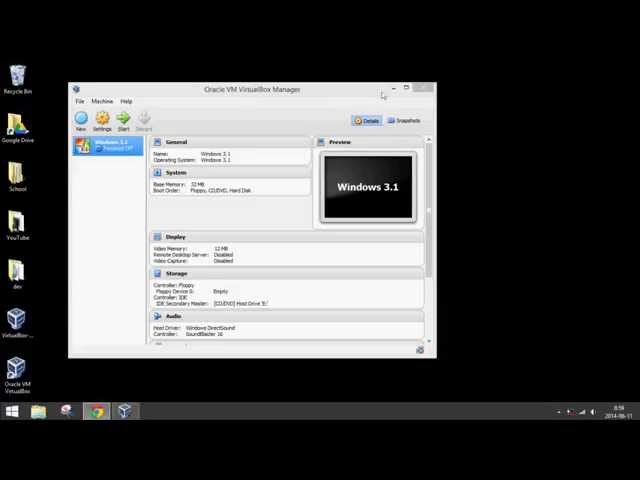Select the Recycle Bin desktop icon
This screenshot has width=640, height=480.
(18, 80)
